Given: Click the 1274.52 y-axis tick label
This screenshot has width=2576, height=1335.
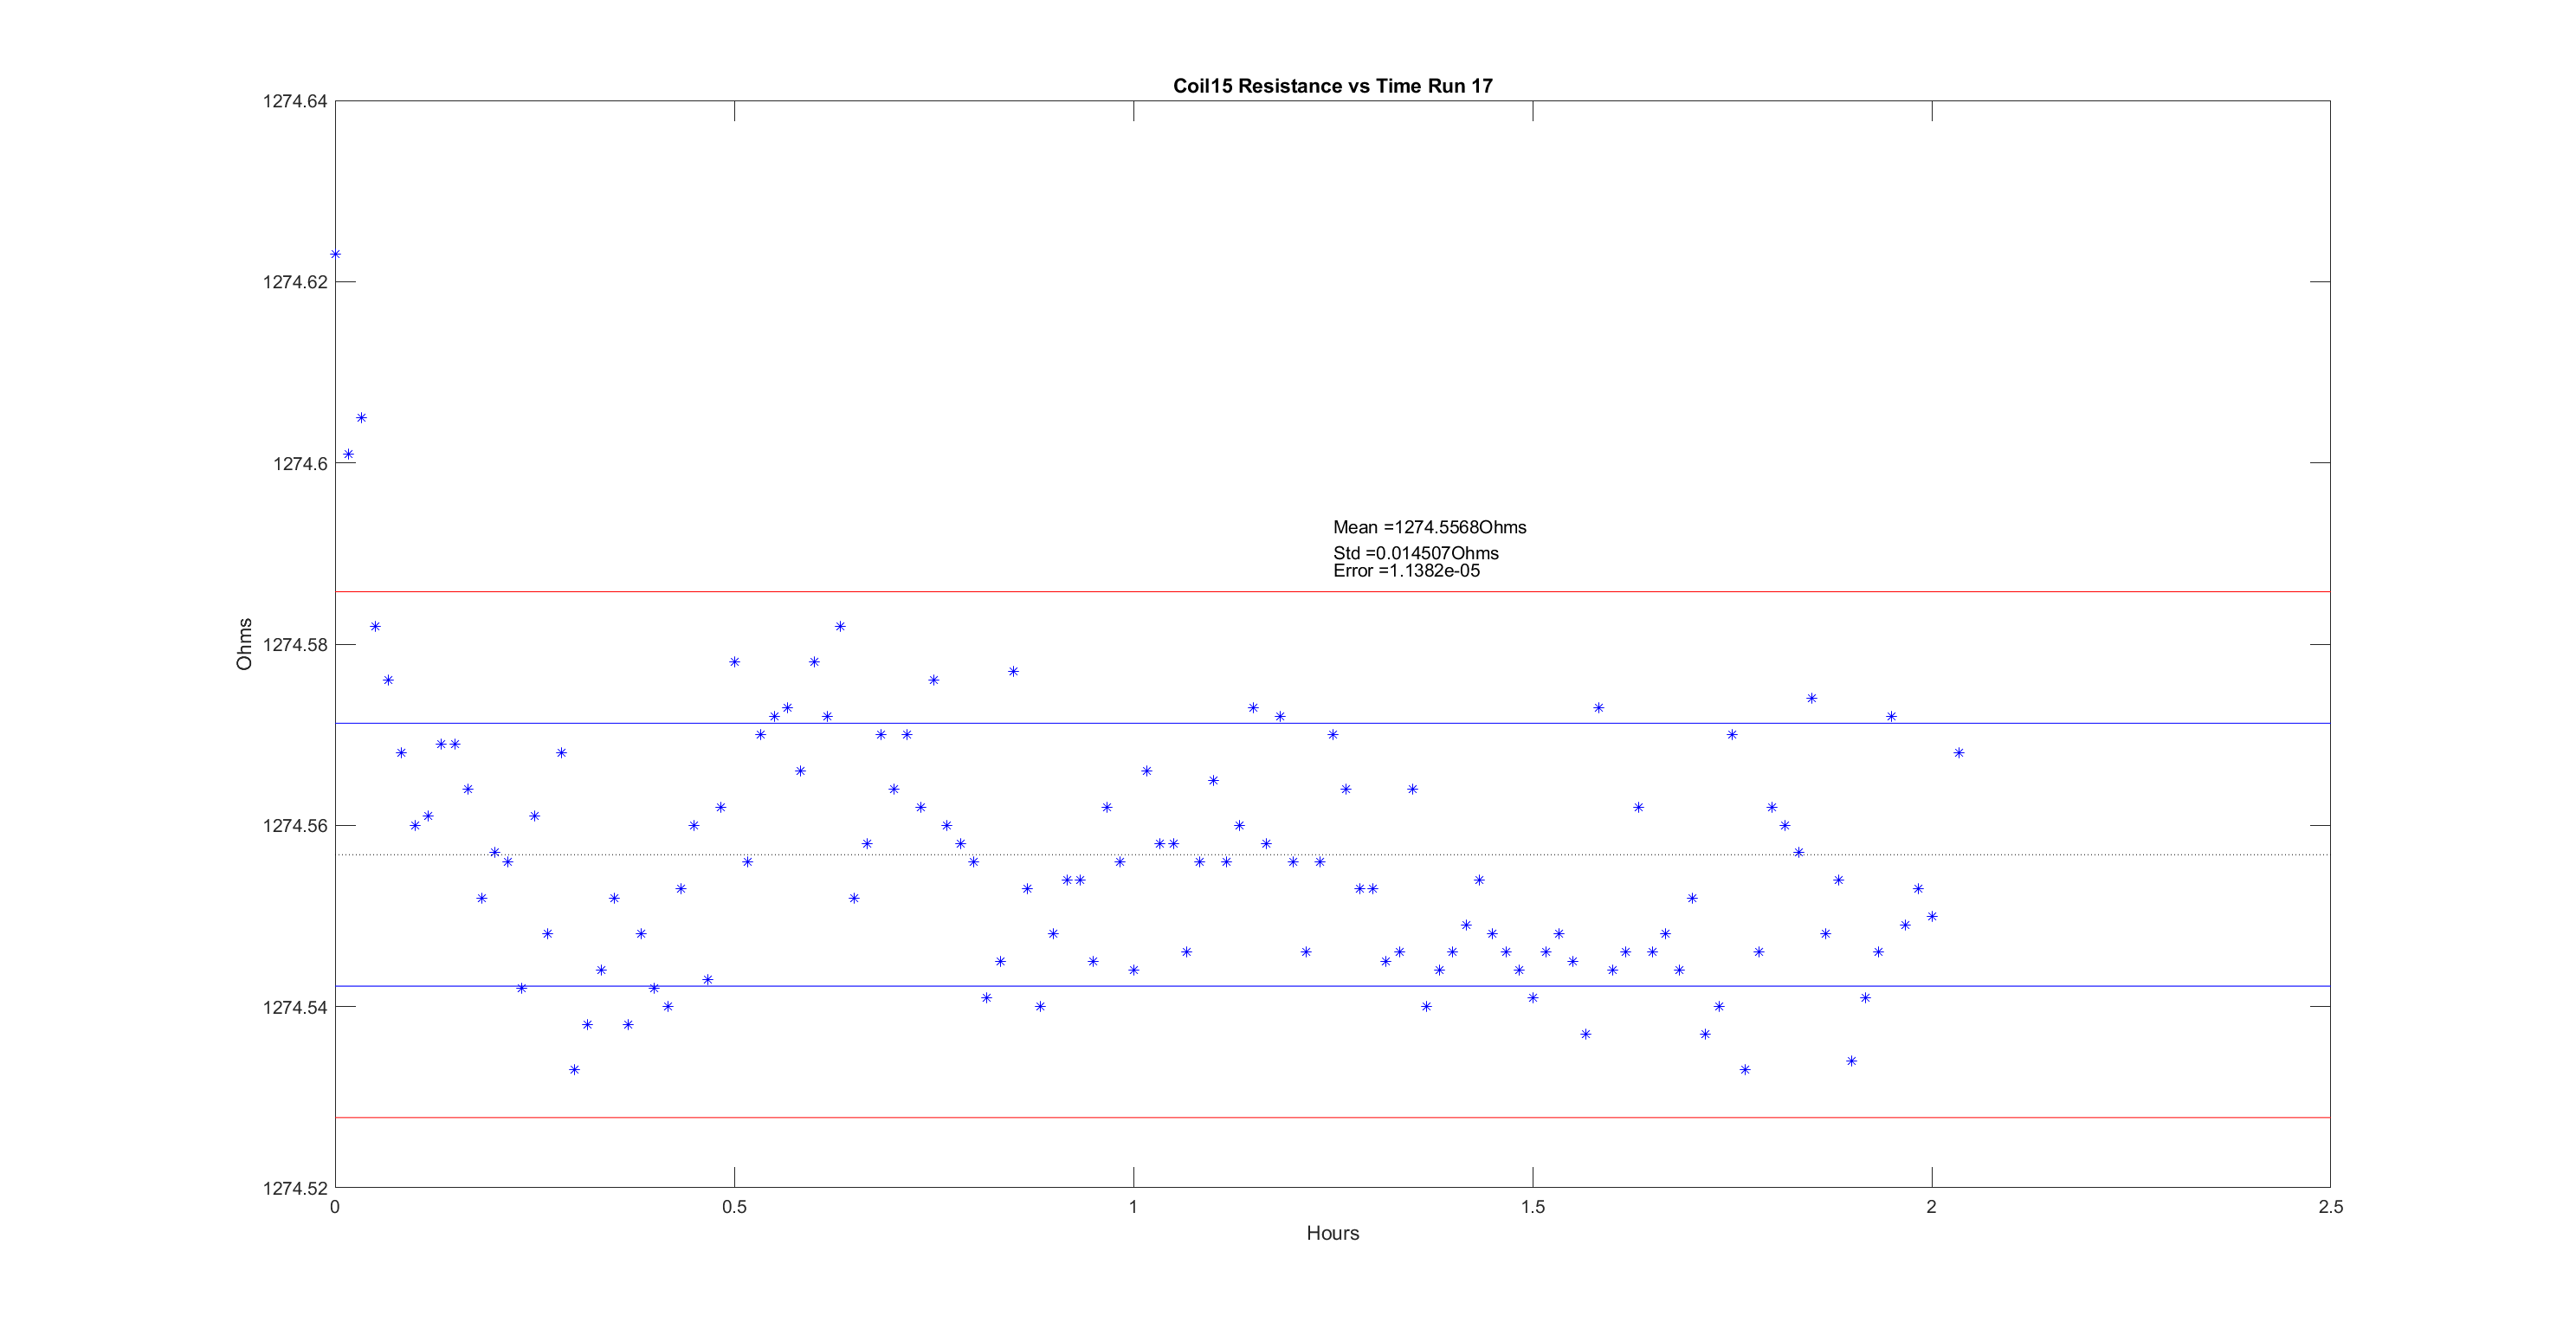Looking at the screenshot, I should tap(295, 1188).
